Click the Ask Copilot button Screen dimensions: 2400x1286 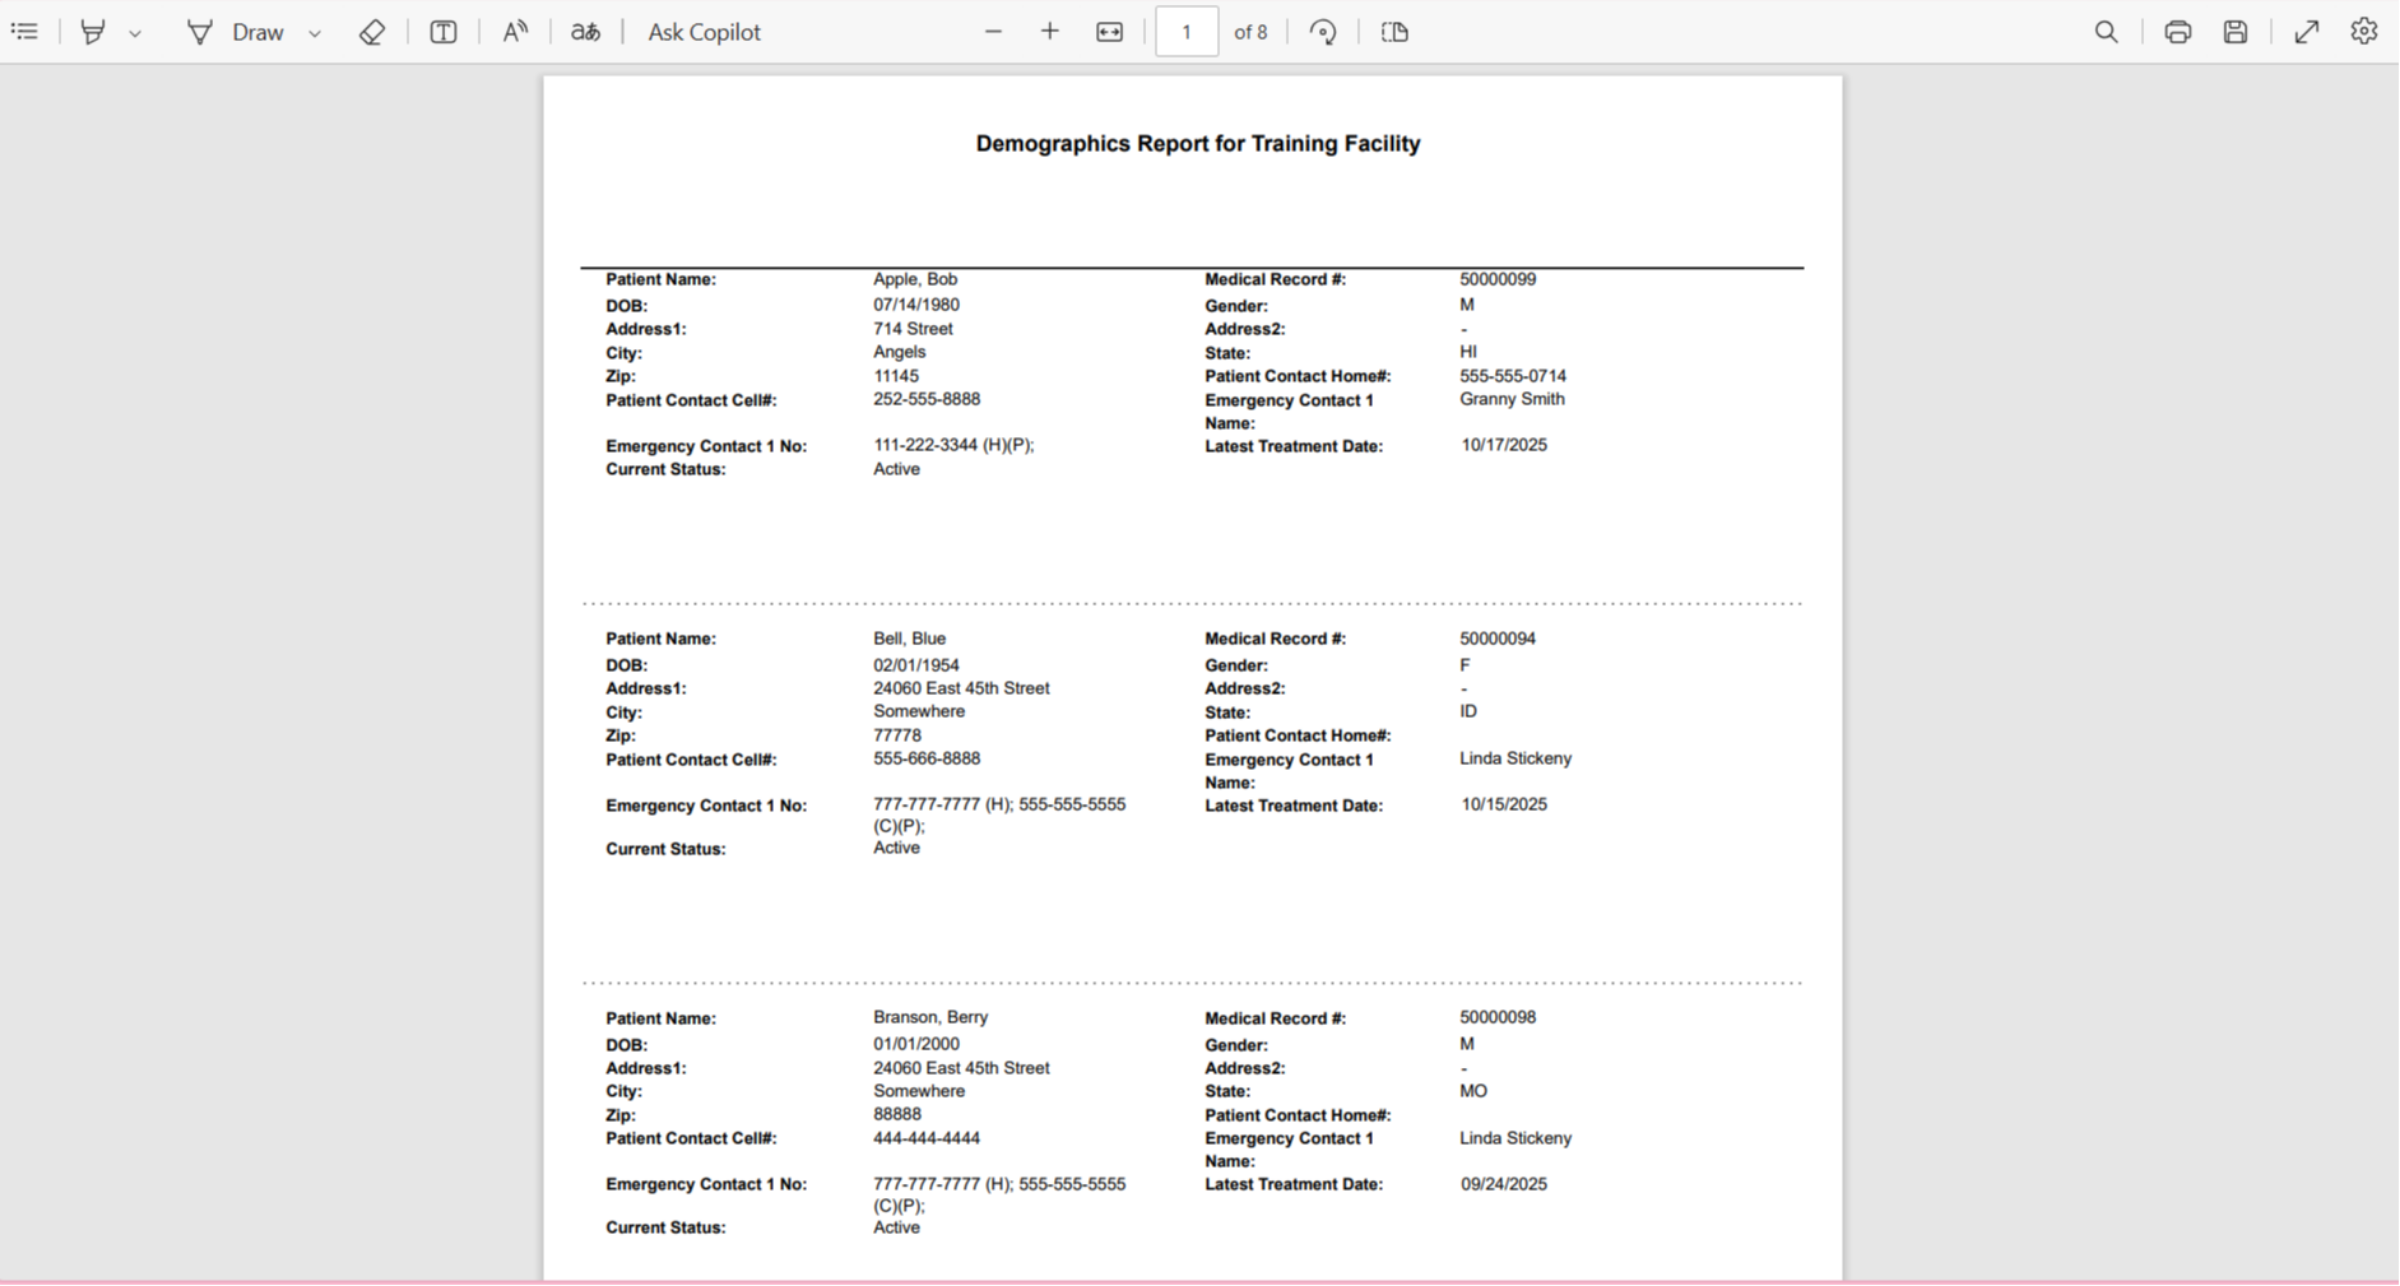(x=704, y=32)
